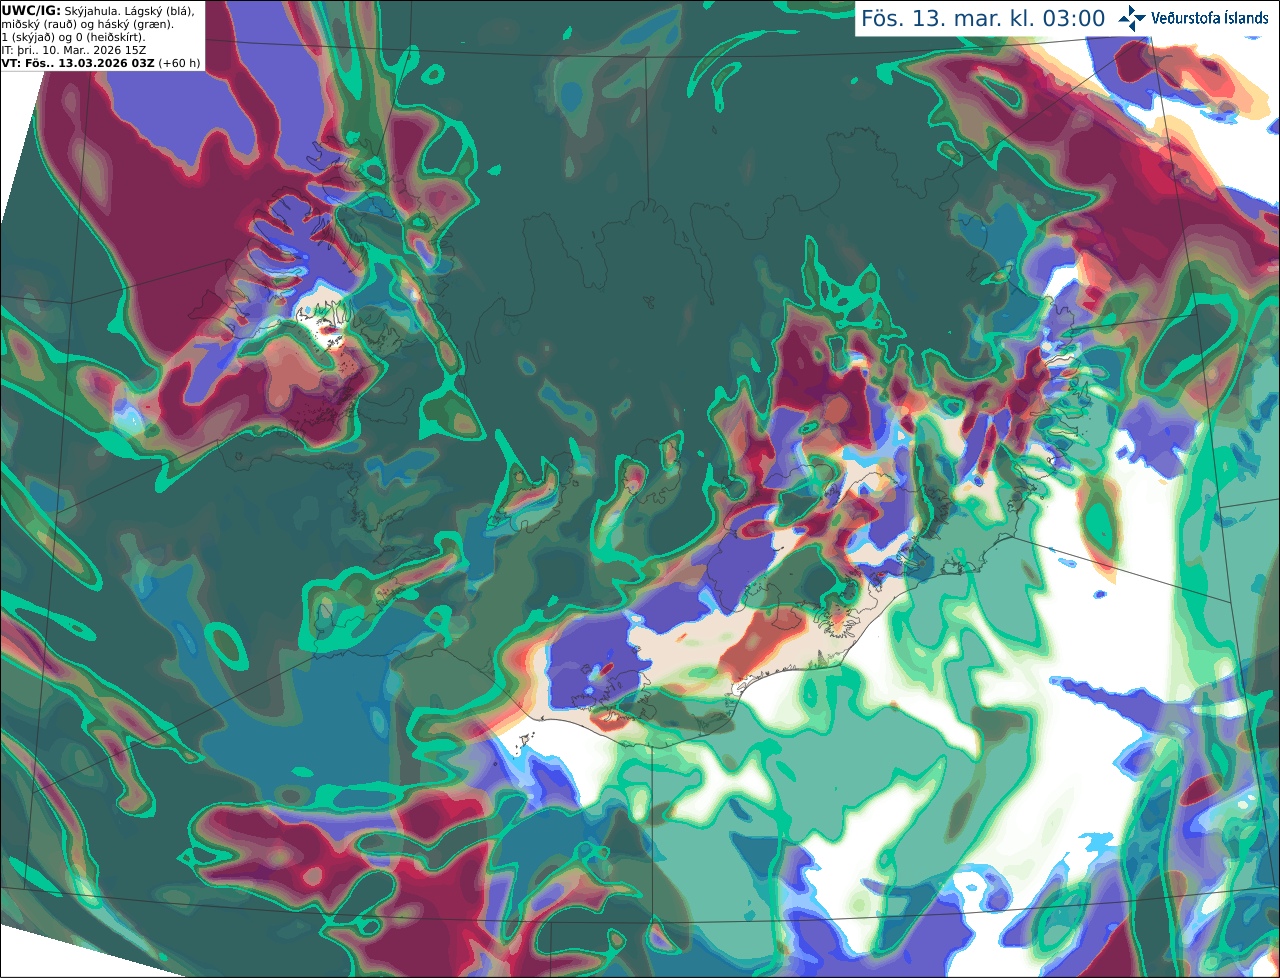Click the '1 (skýjað) og 0 (heiðskírt).' line

(73, 37)
